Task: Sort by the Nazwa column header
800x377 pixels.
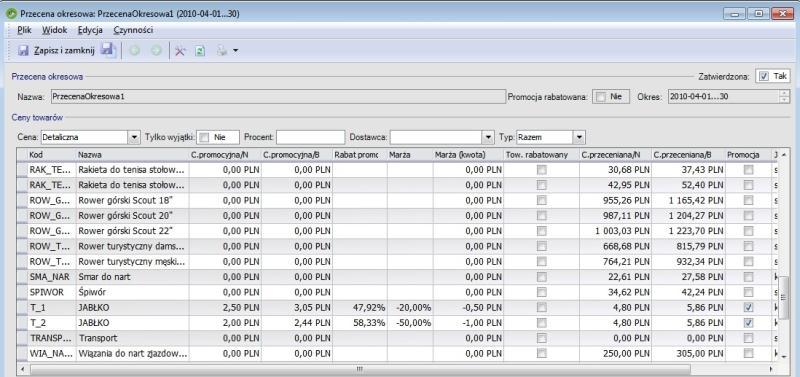Action: (x=132, y=155)
